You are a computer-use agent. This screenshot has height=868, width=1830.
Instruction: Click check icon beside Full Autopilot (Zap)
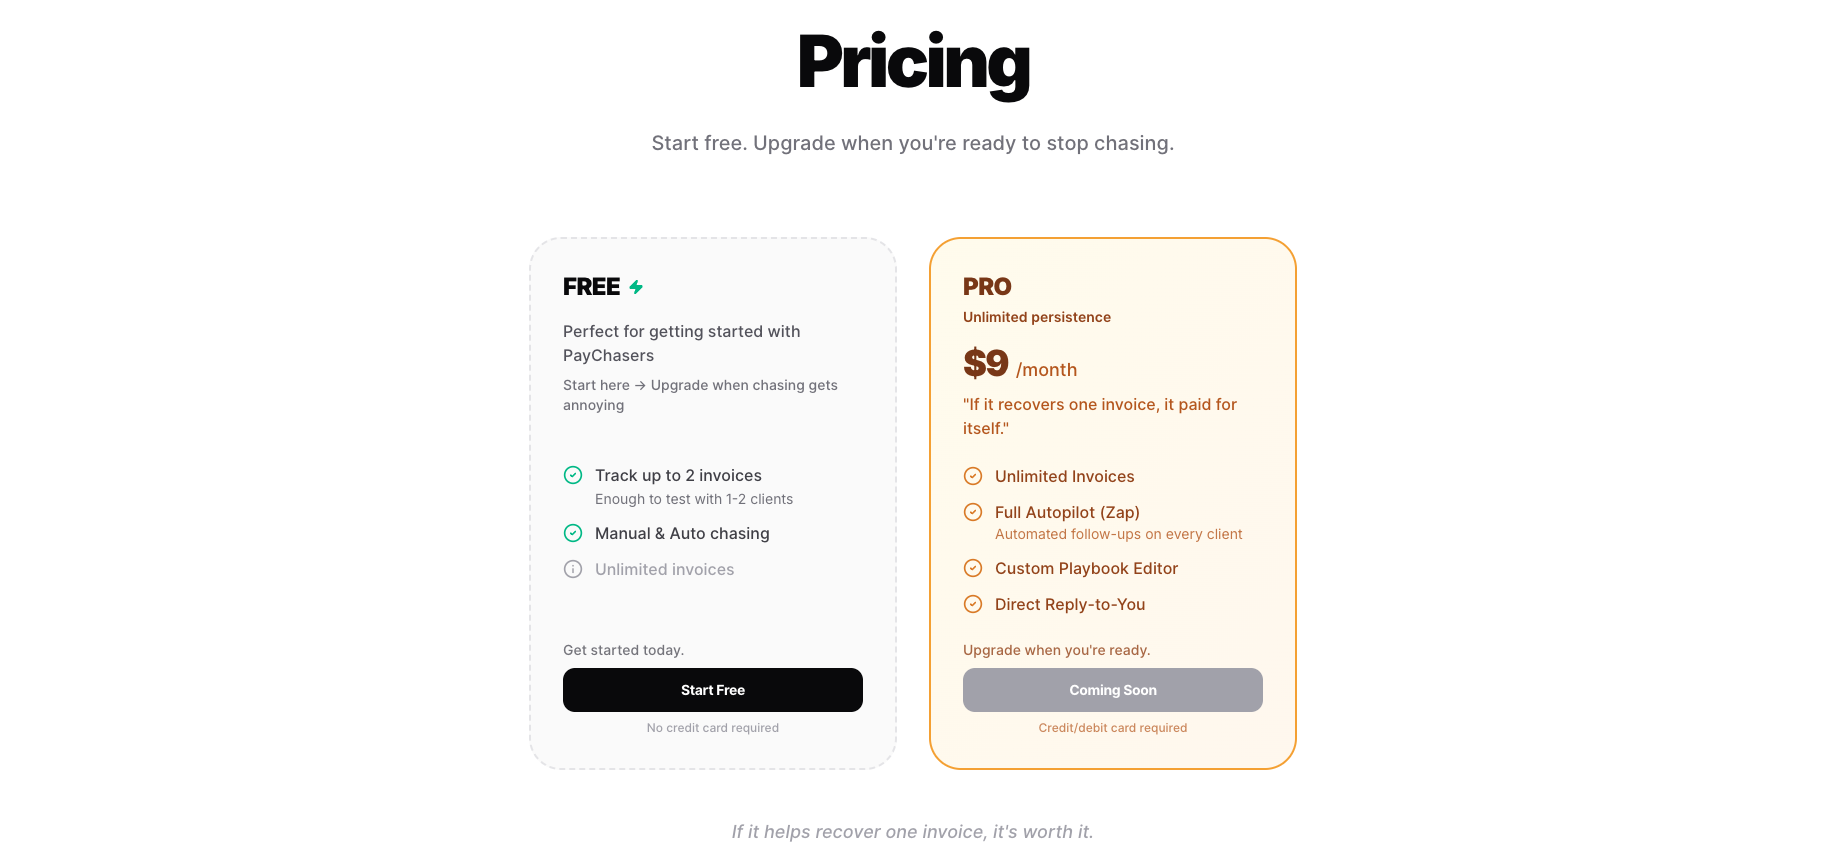[973, 512]
